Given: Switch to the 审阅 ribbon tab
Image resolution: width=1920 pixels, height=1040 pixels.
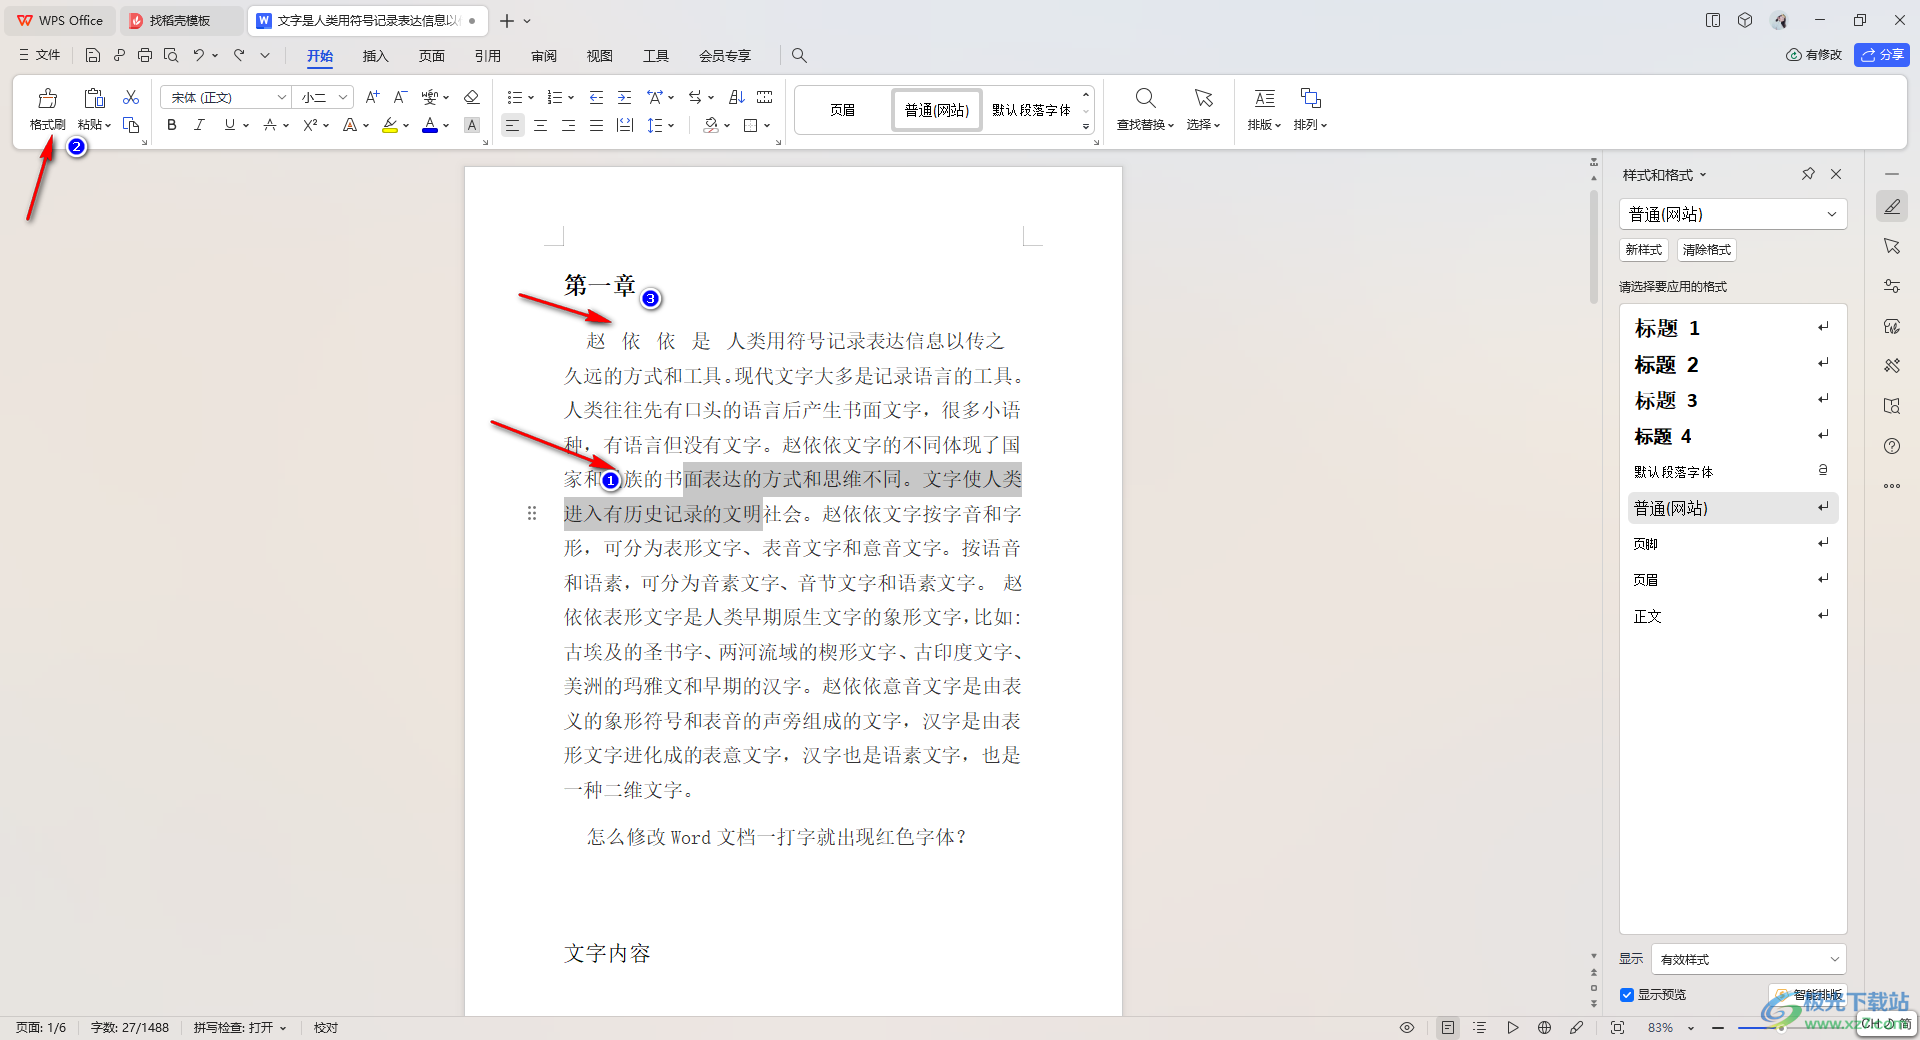Looking at the screenshot, I should [x=544, y=56].
